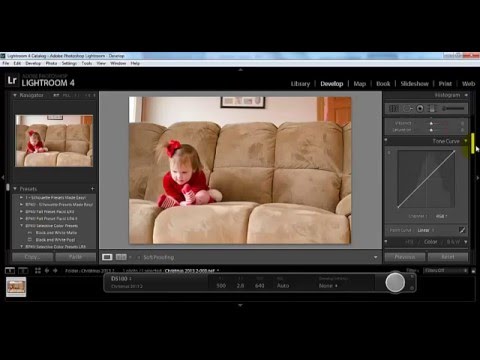Click the Lightroom Lr logo

click(12, 80)
